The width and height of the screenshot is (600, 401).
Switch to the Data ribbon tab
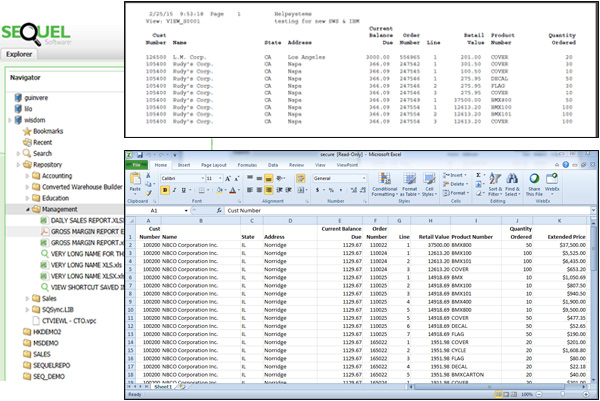click(x=273, y=165)
